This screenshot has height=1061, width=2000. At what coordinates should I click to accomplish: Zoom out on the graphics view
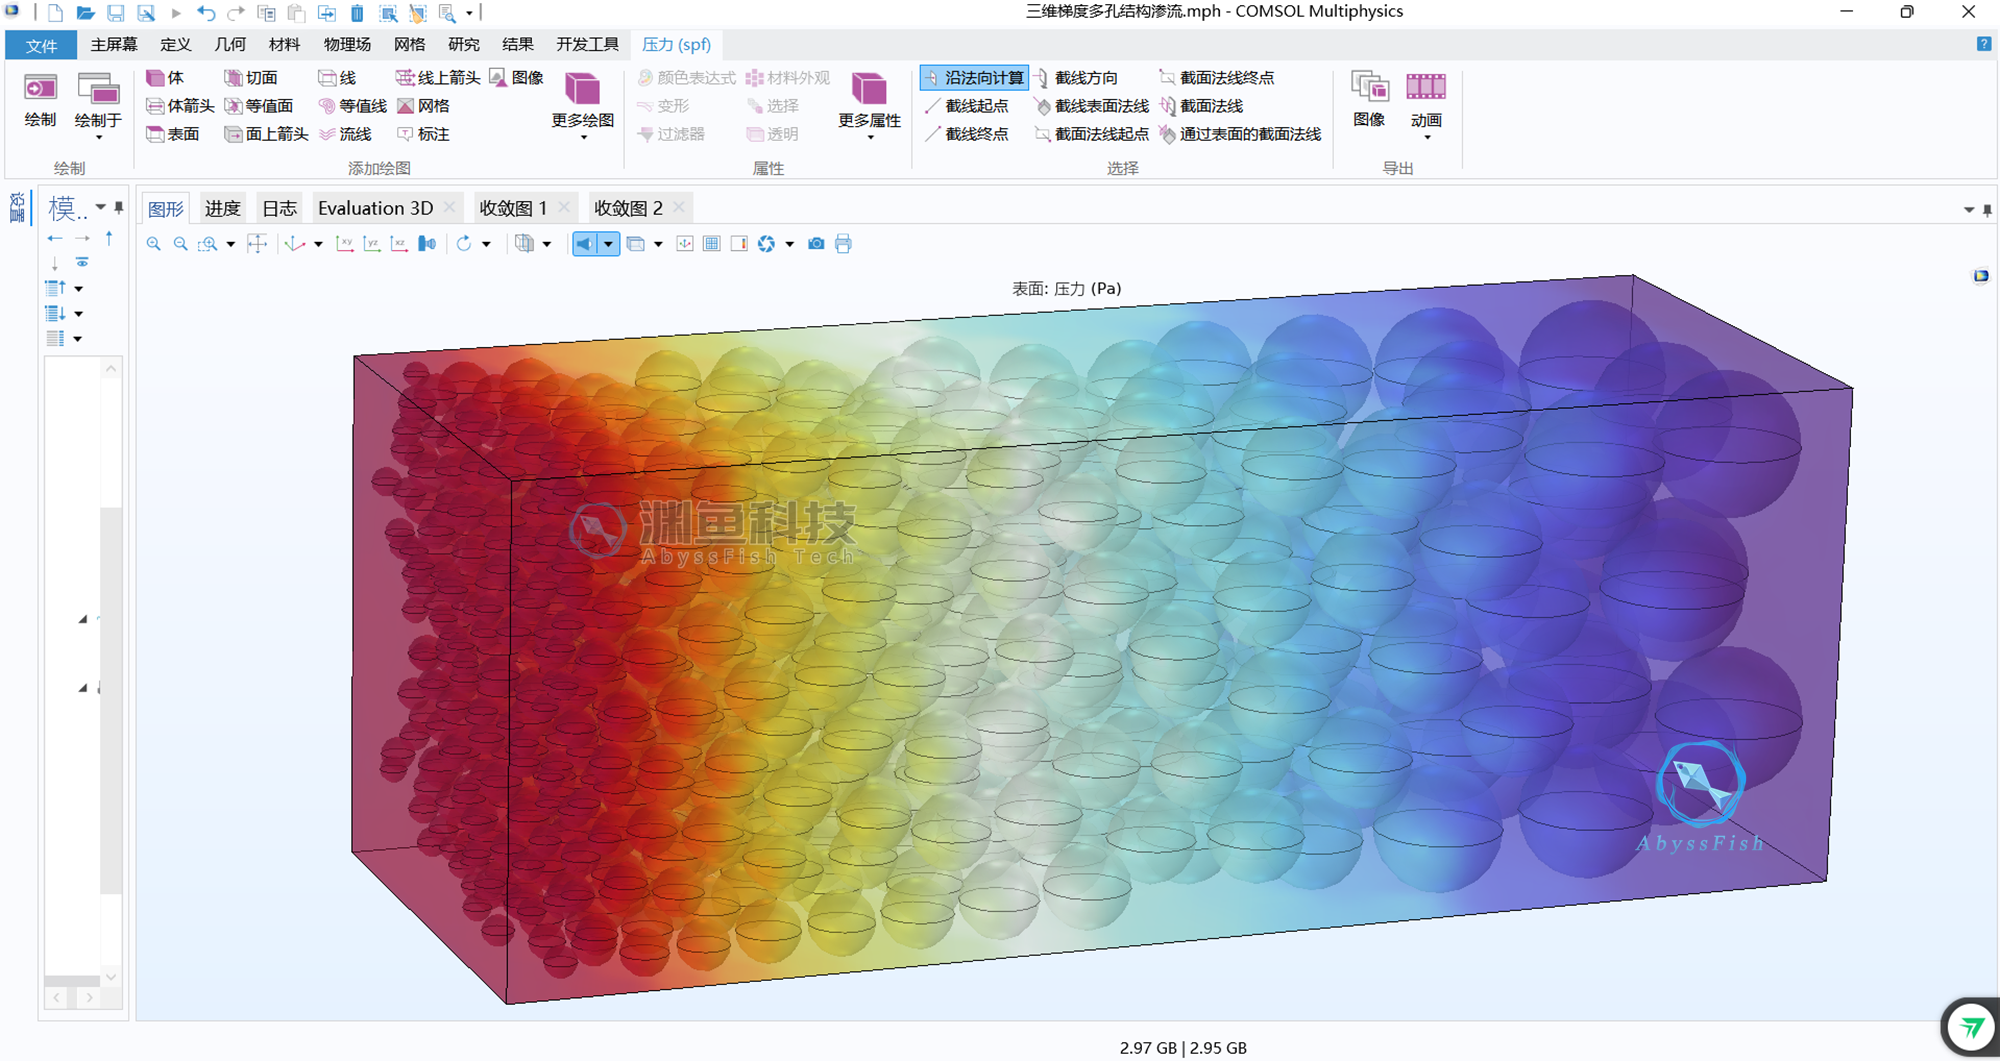(180, 244)
